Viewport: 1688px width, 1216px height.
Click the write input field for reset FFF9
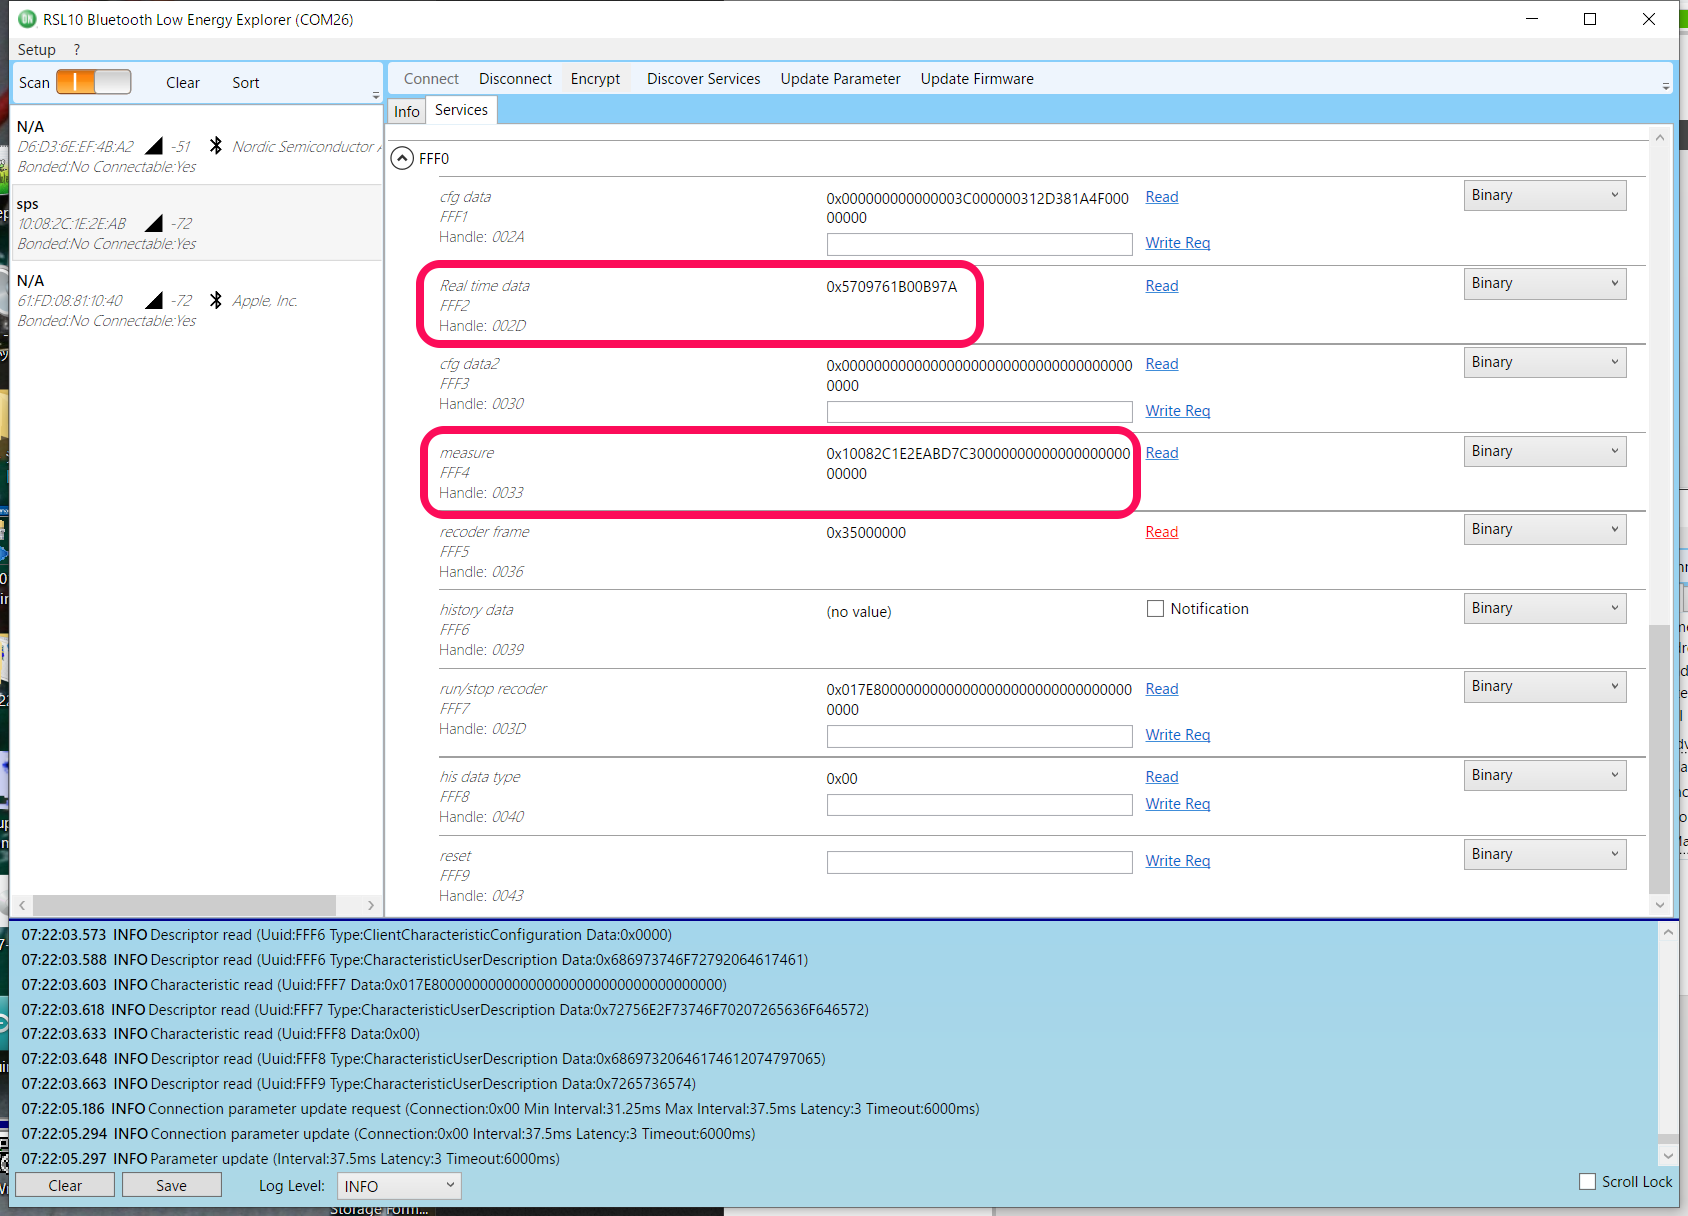coord(979,862)
